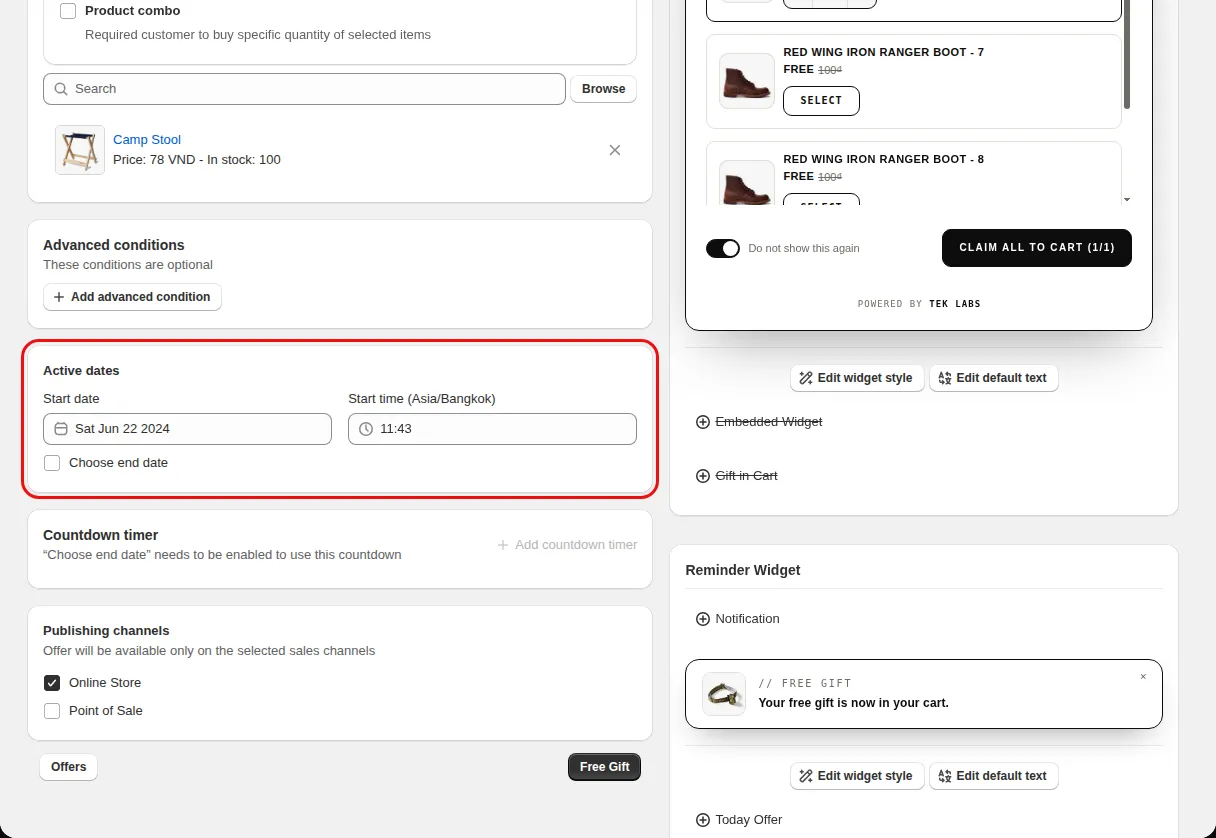Click the Start time field 11:43
Viewport: 1216px width, 838px height.
[x=492, y=429]
